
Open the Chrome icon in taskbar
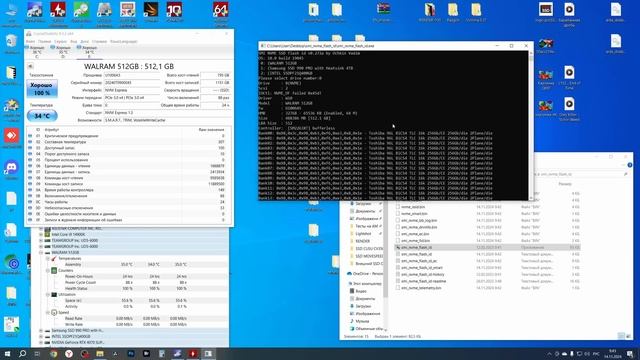pos(53,353)
